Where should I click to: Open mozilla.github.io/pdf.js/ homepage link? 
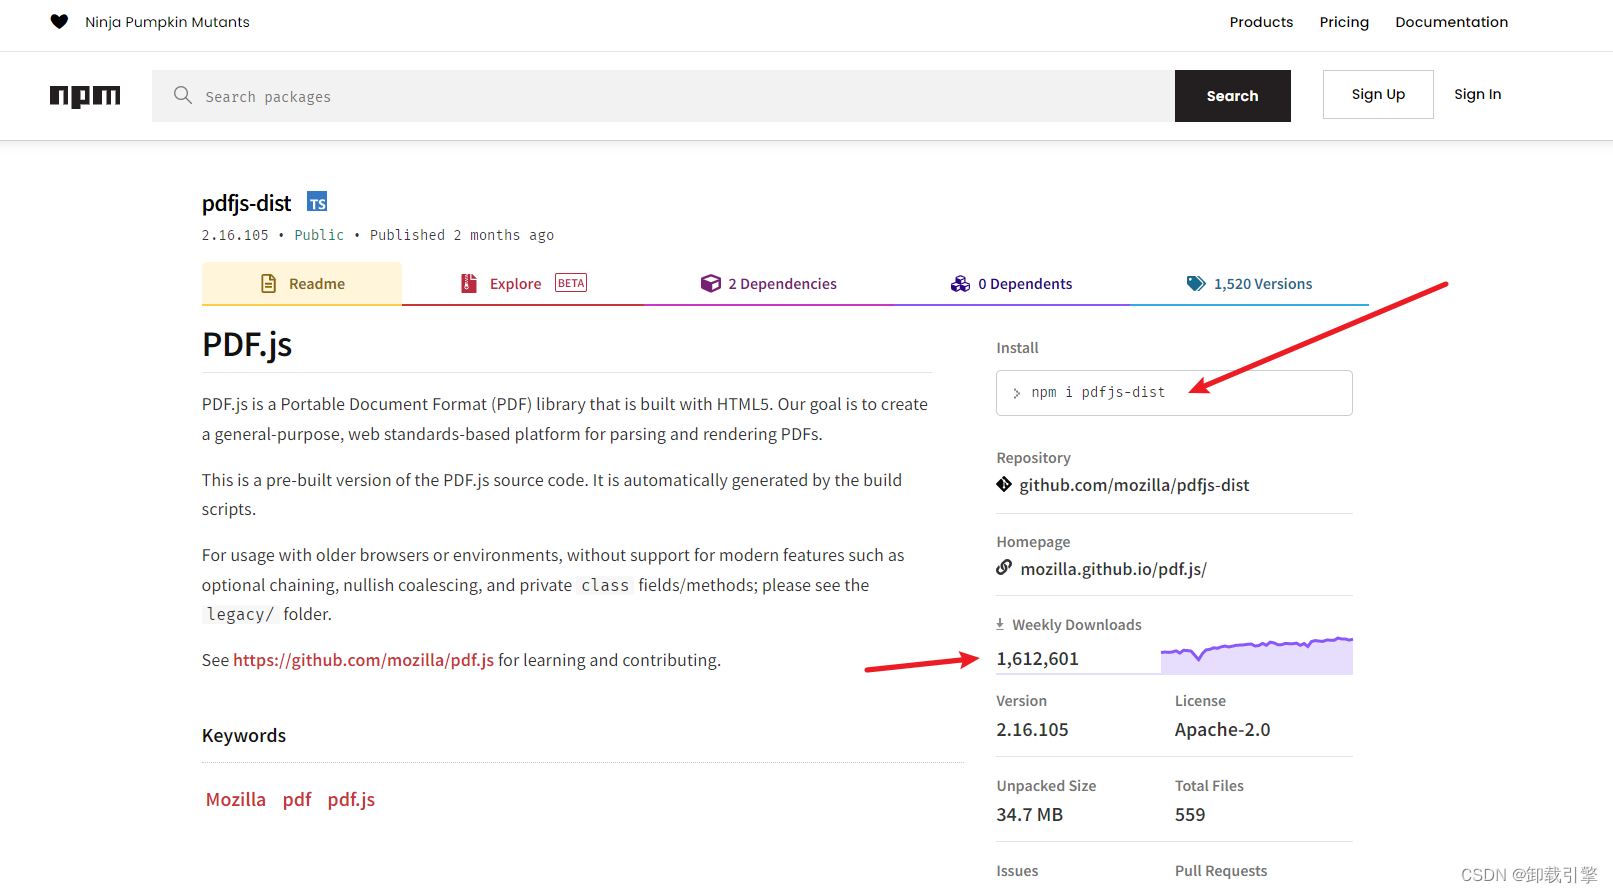tap(1113, 569)
